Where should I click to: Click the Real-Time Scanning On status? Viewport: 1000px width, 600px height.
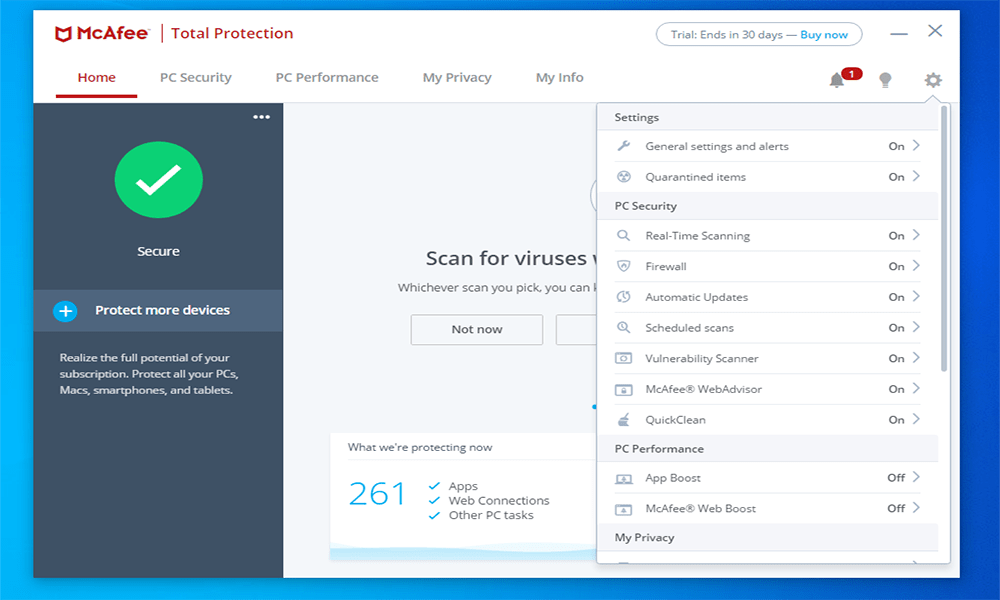[897, 236]
